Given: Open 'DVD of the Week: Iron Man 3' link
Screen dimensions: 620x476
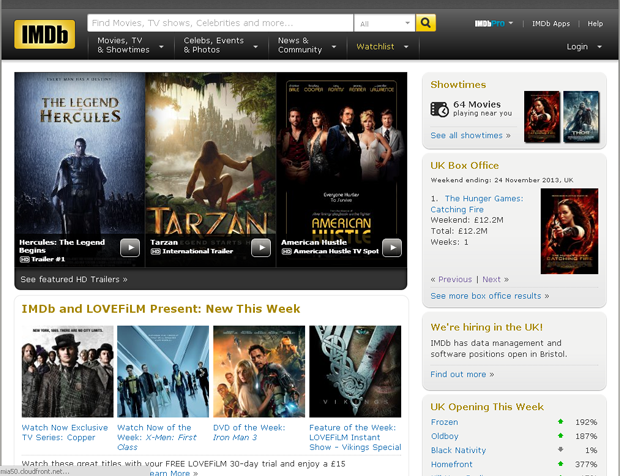Looking at the screenshot, I should [x=249, y=433].
